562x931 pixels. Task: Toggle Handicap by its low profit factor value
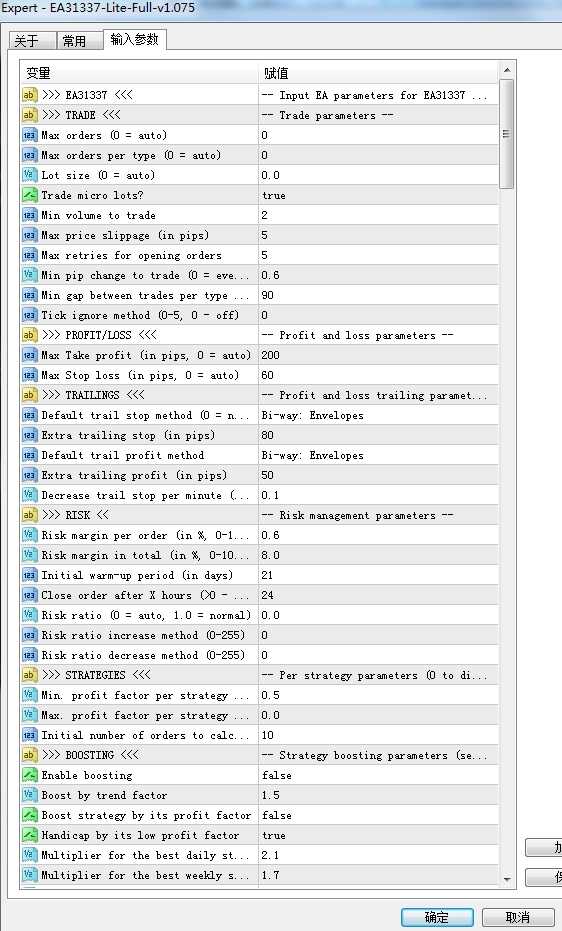pos(378,835)
